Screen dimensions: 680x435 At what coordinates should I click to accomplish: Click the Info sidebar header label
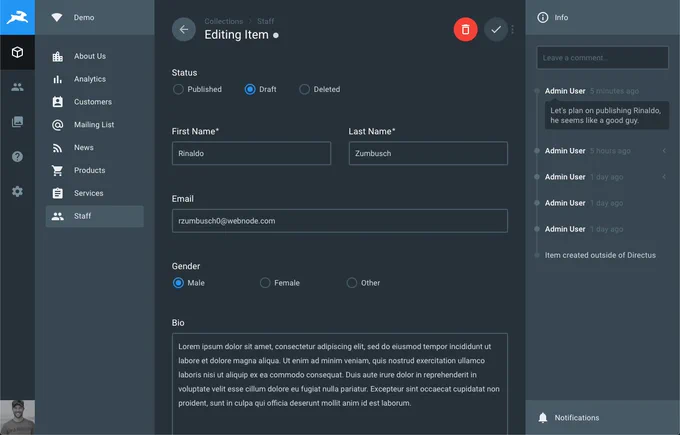pos(561,17)
